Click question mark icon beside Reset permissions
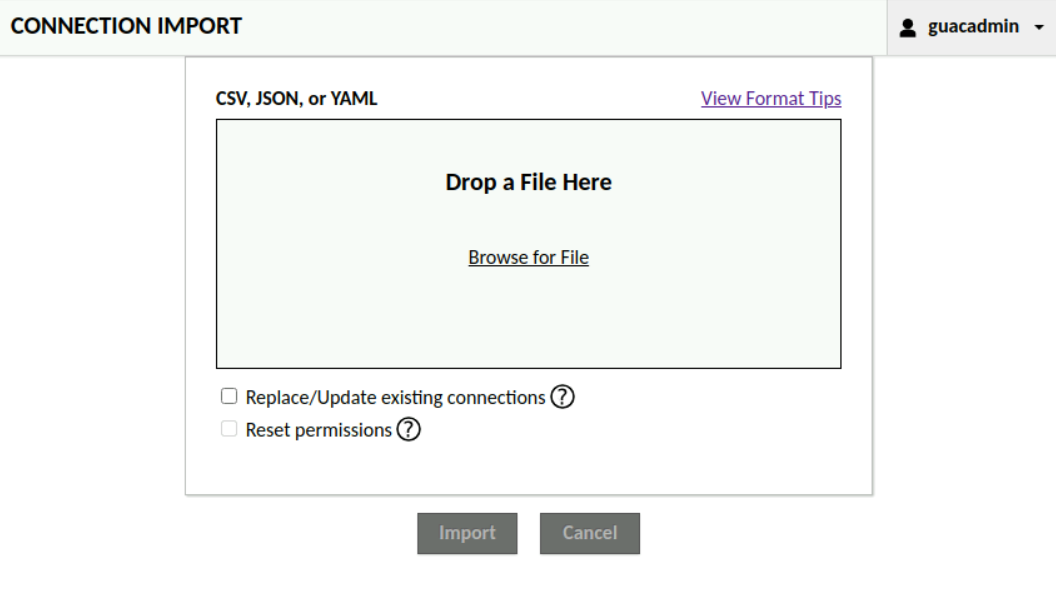This screenshot has width=1056, height=596. tap(409, 430)
